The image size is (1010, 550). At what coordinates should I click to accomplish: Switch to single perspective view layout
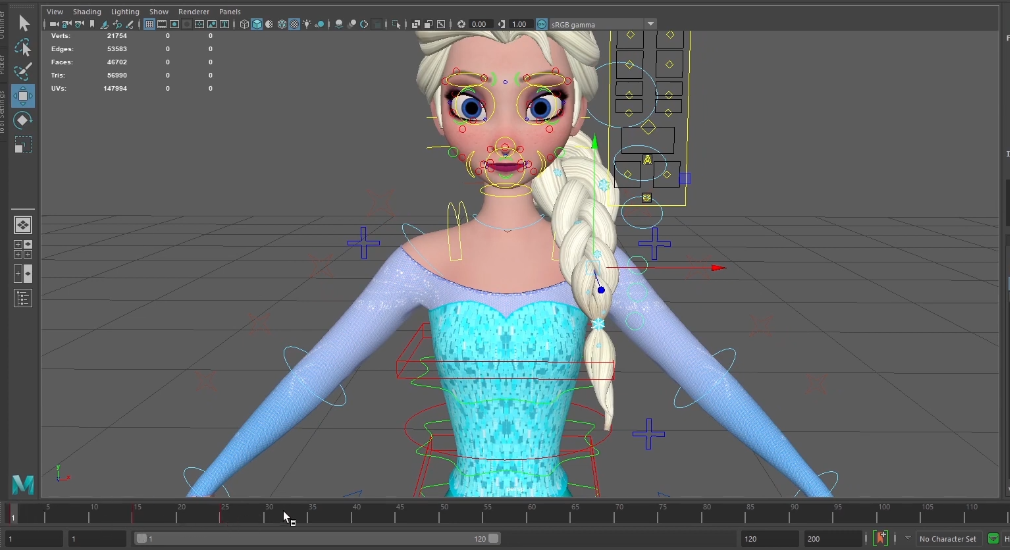pyautogui.click(x=23, y=225)
